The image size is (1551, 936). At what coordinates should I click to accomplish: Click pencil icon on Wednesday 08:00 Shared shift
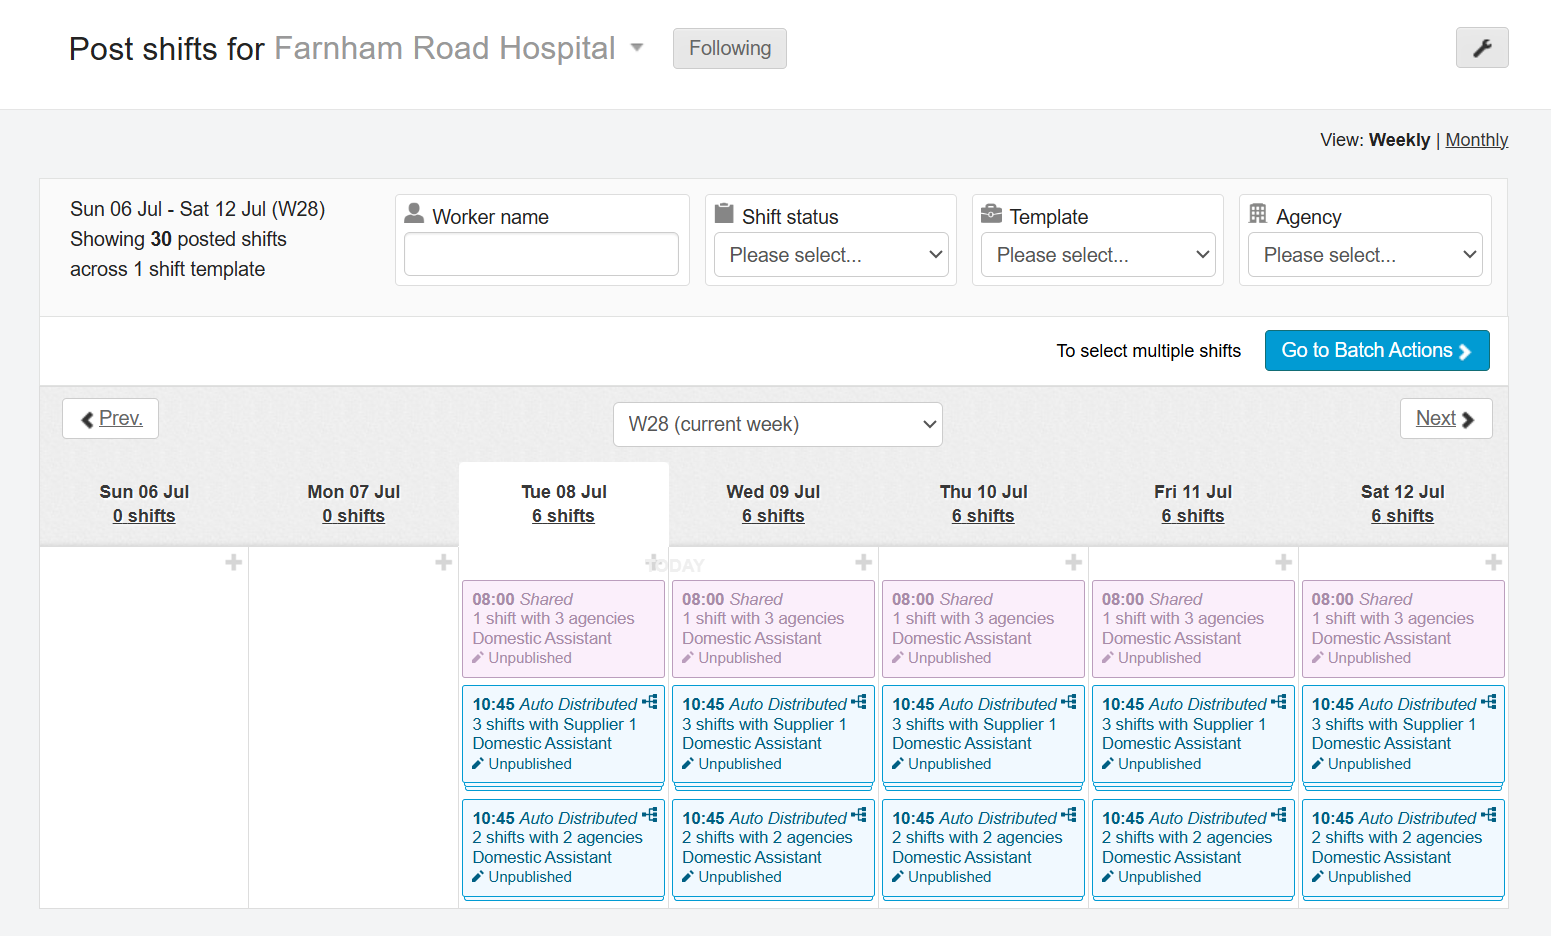click(x=687, y=658)
